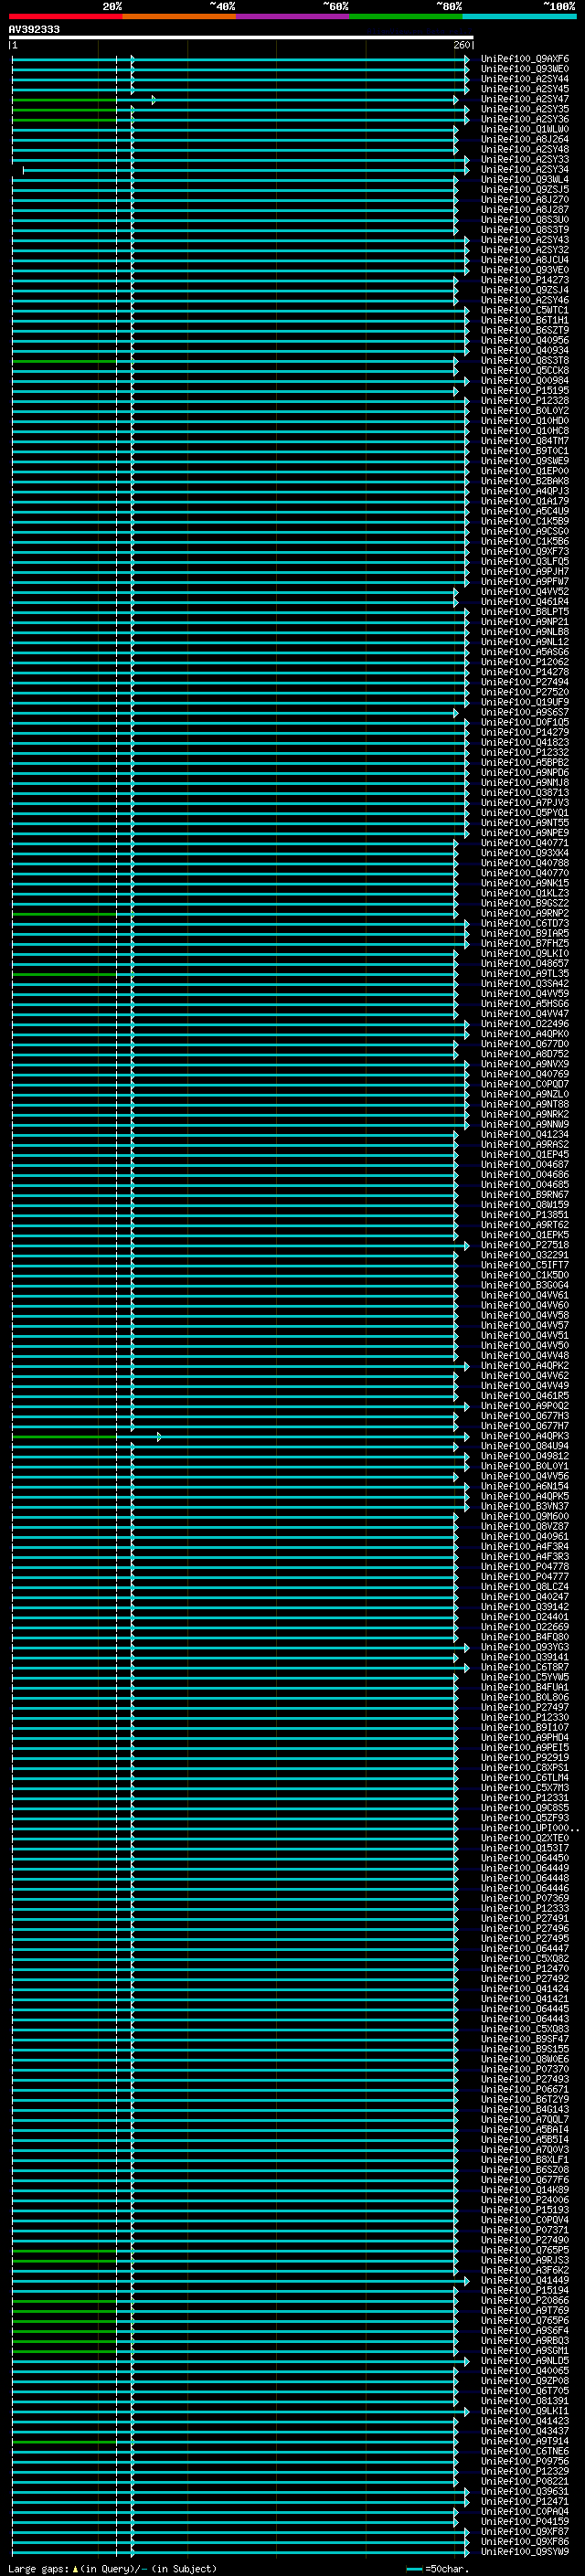Screen dimensions: 585x2576
Task: Open hit UniRef100_A8J270
Action: (525, 200)
